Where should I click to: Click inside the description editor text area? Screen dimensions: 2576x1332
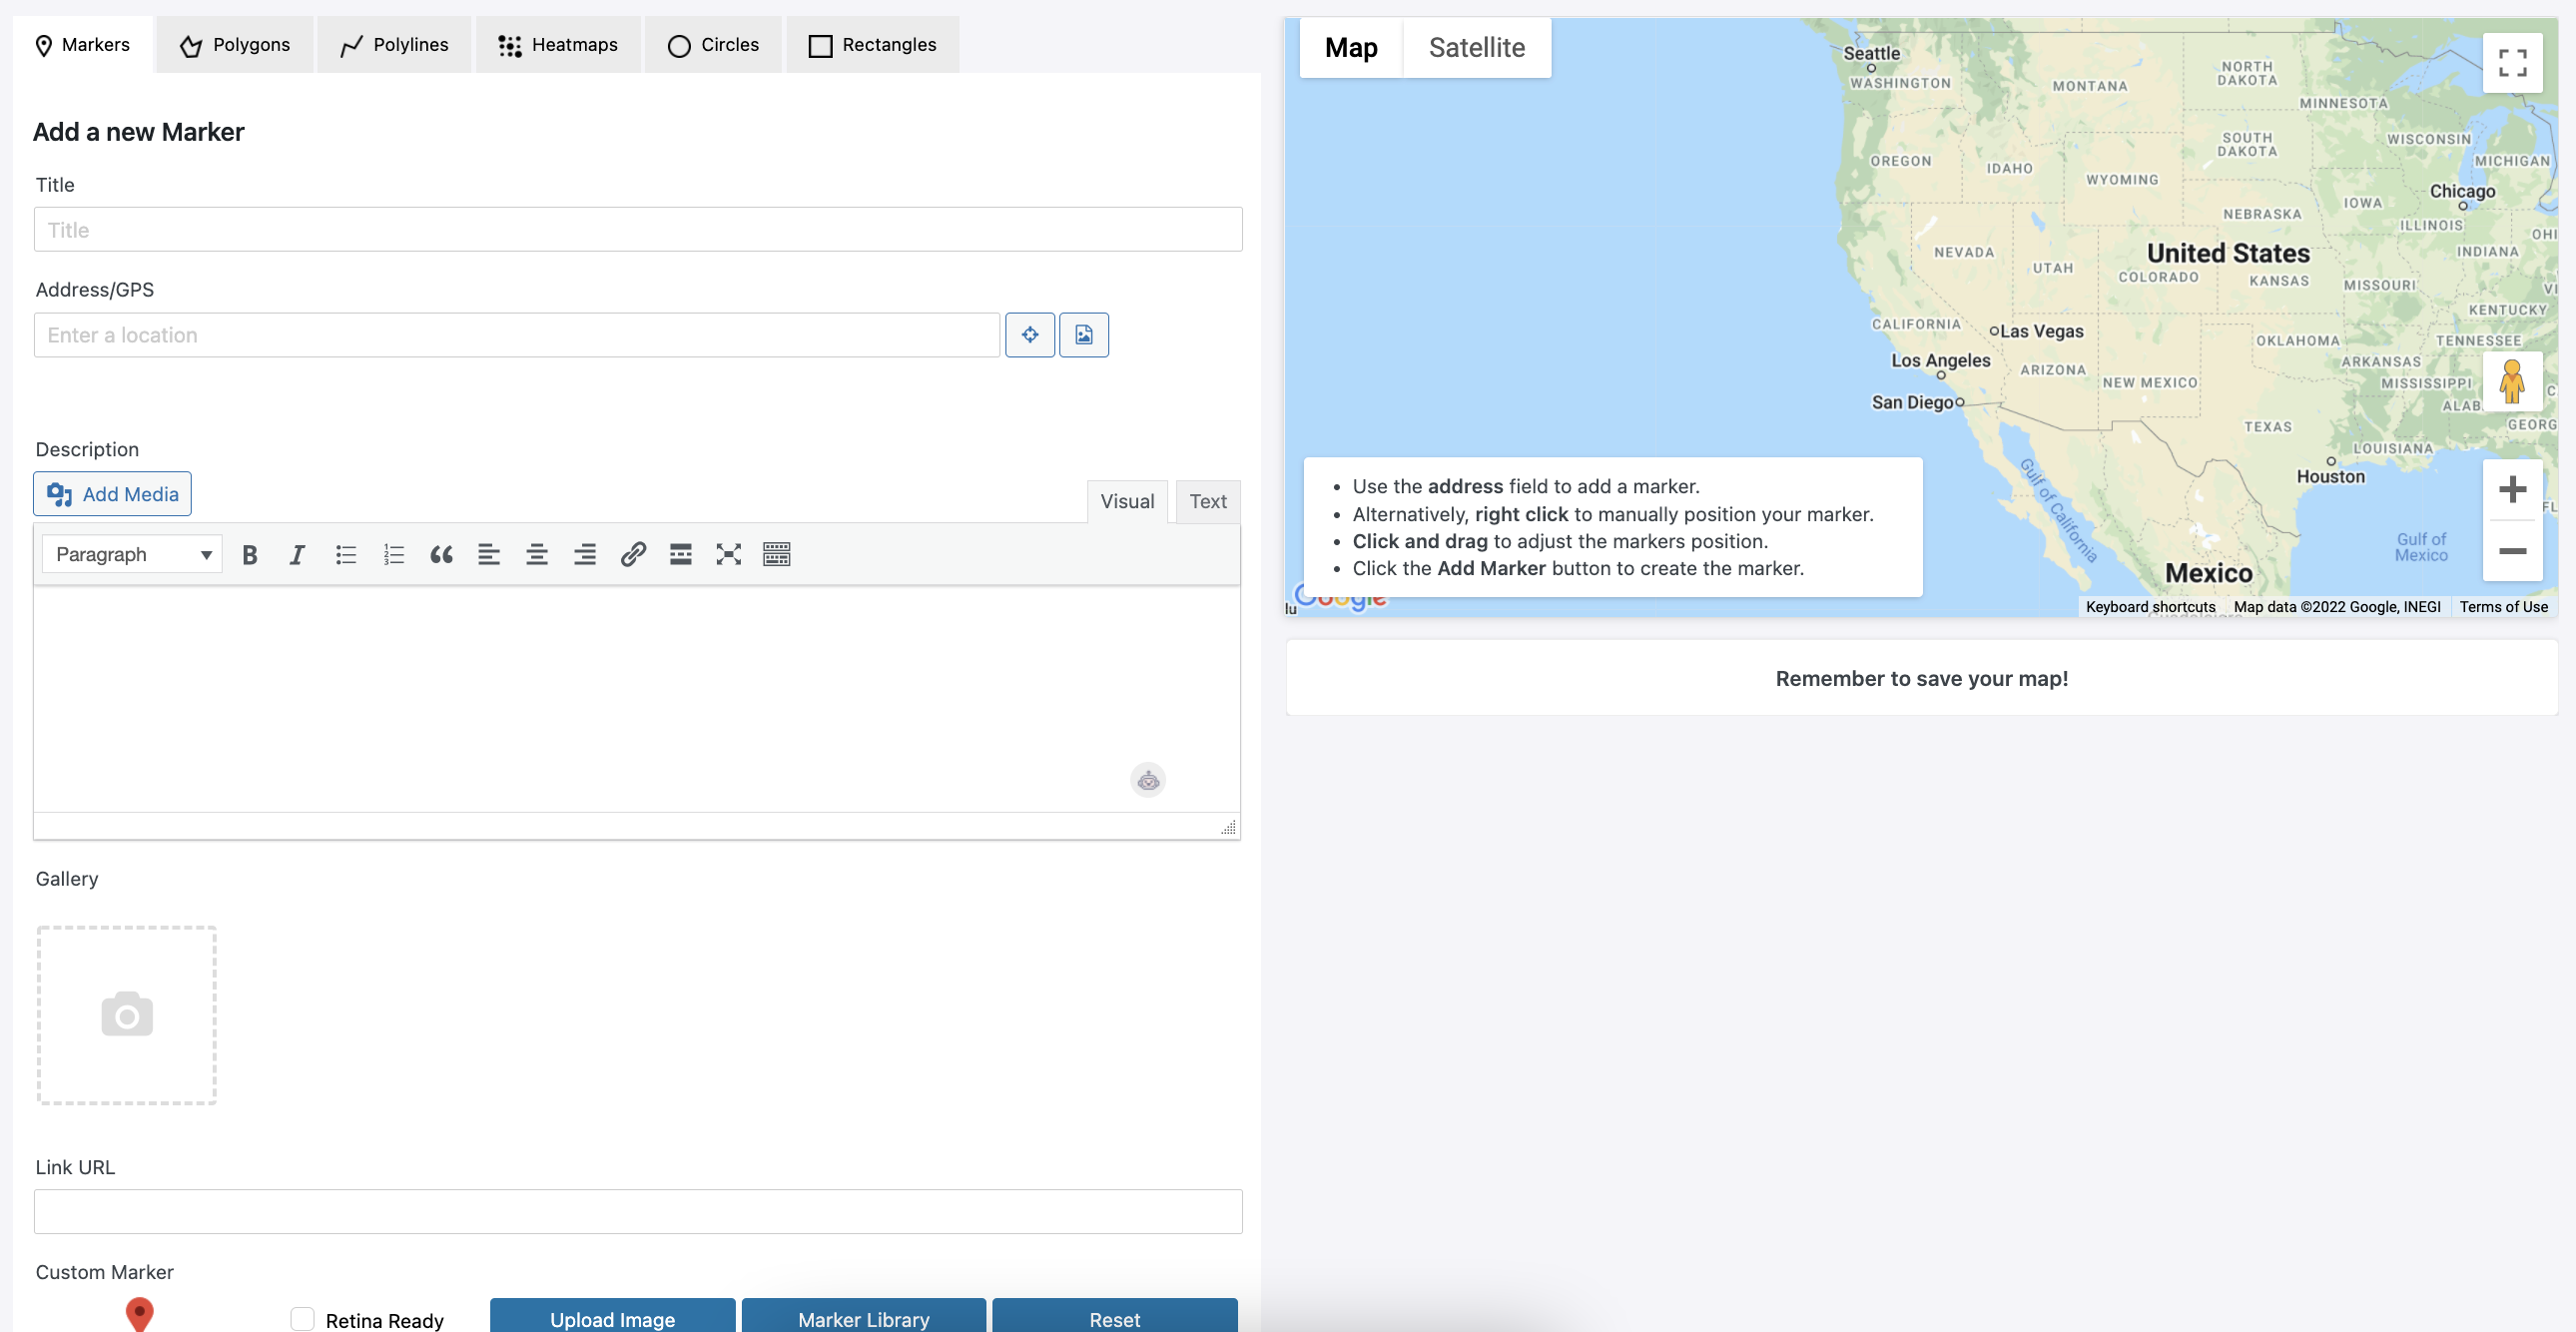click(637, 700)
